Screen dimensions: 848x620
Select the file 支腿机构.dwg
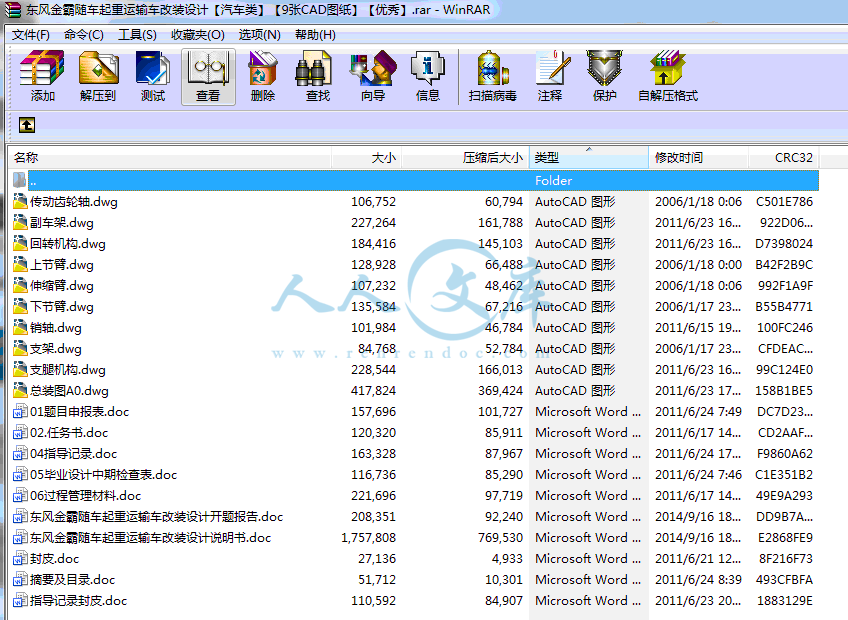click(68, 370)
